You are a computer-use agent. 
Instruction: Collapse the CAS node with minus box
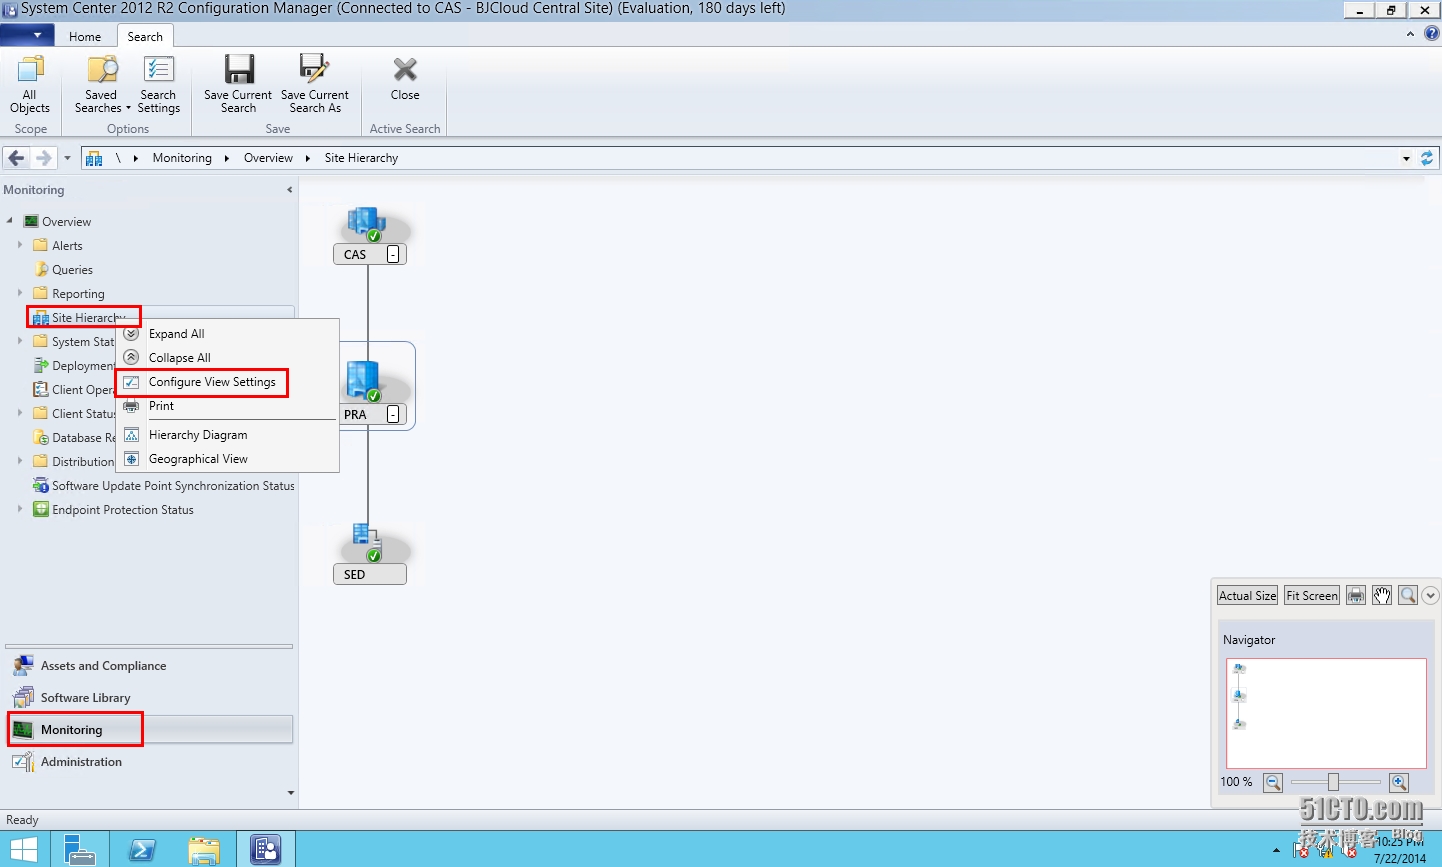pyautogui.click(x=393, y=254)
